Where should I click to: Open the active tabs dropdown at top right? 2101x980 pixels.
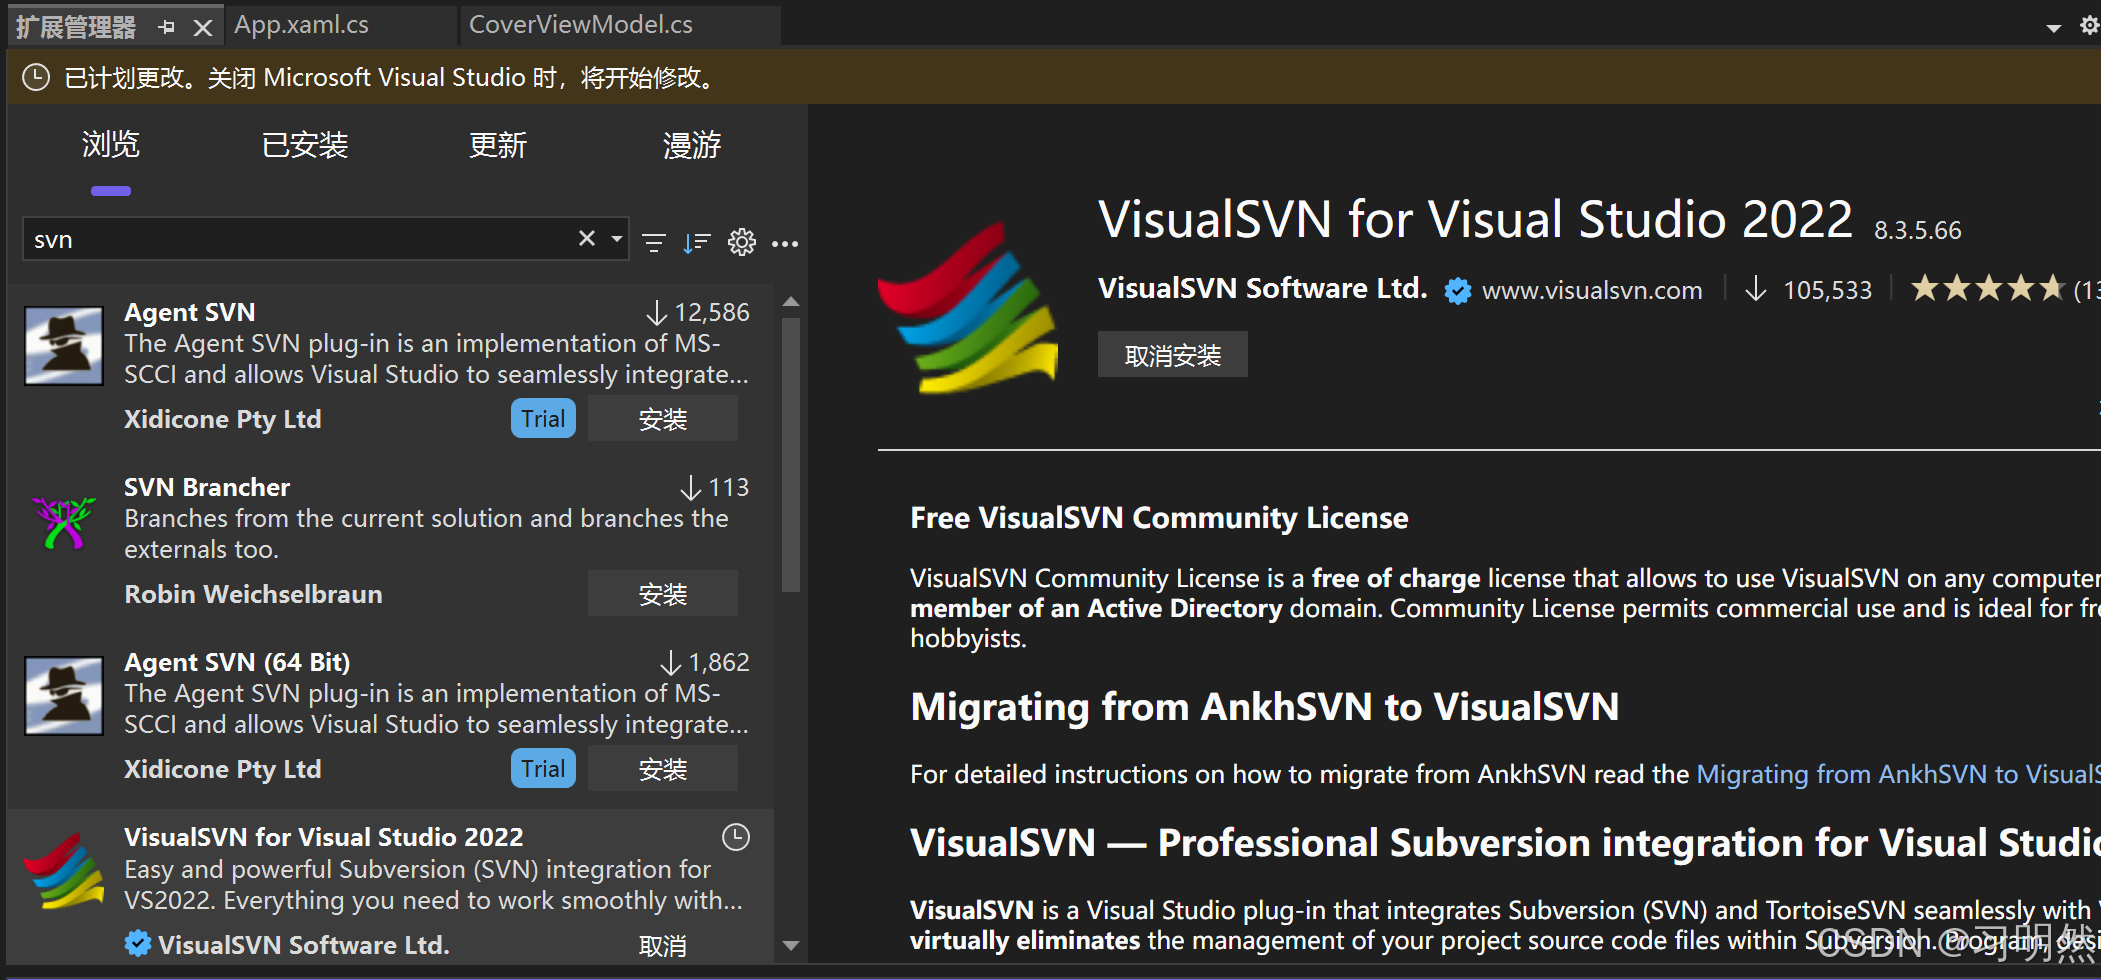pos(2054,27)
